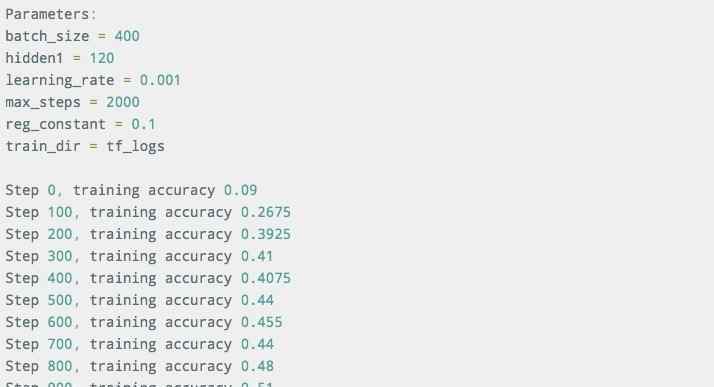Click the Step 300 accuracy 0.41
Viewport: 714px width, 387px height.
click(257, 256)
